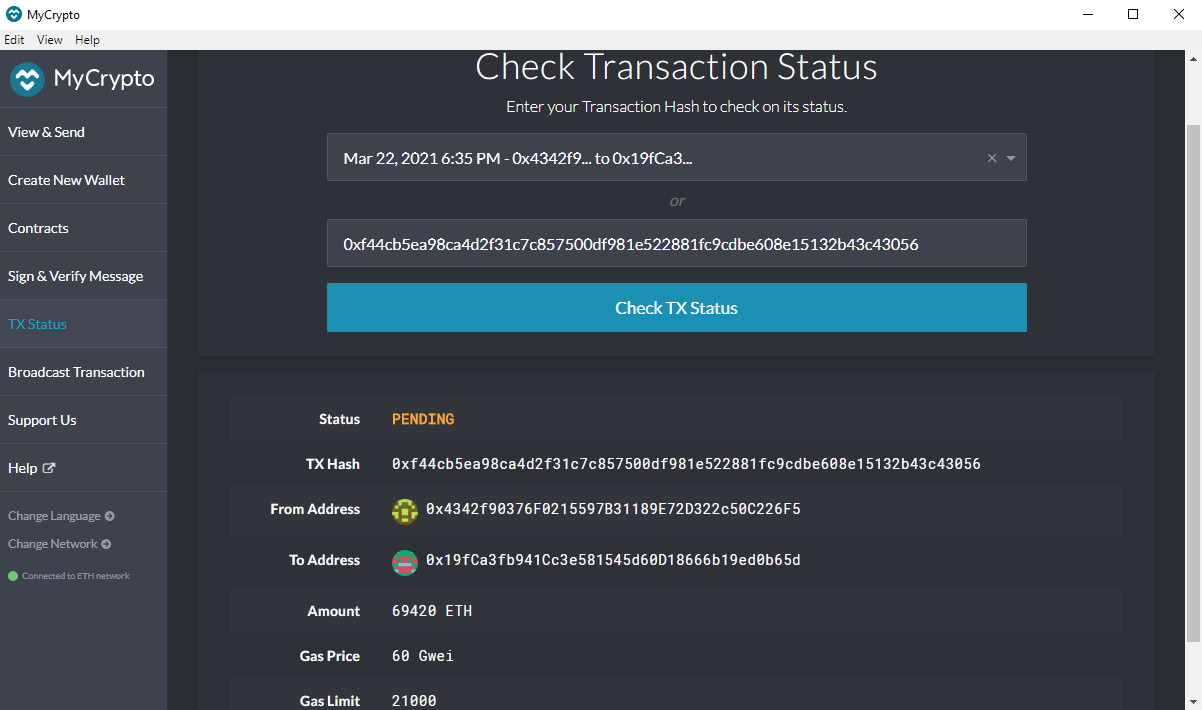This screenshot has width=1202, height=710.
Task: Click the green ETH network connection dot
Action: coord(13,576)
